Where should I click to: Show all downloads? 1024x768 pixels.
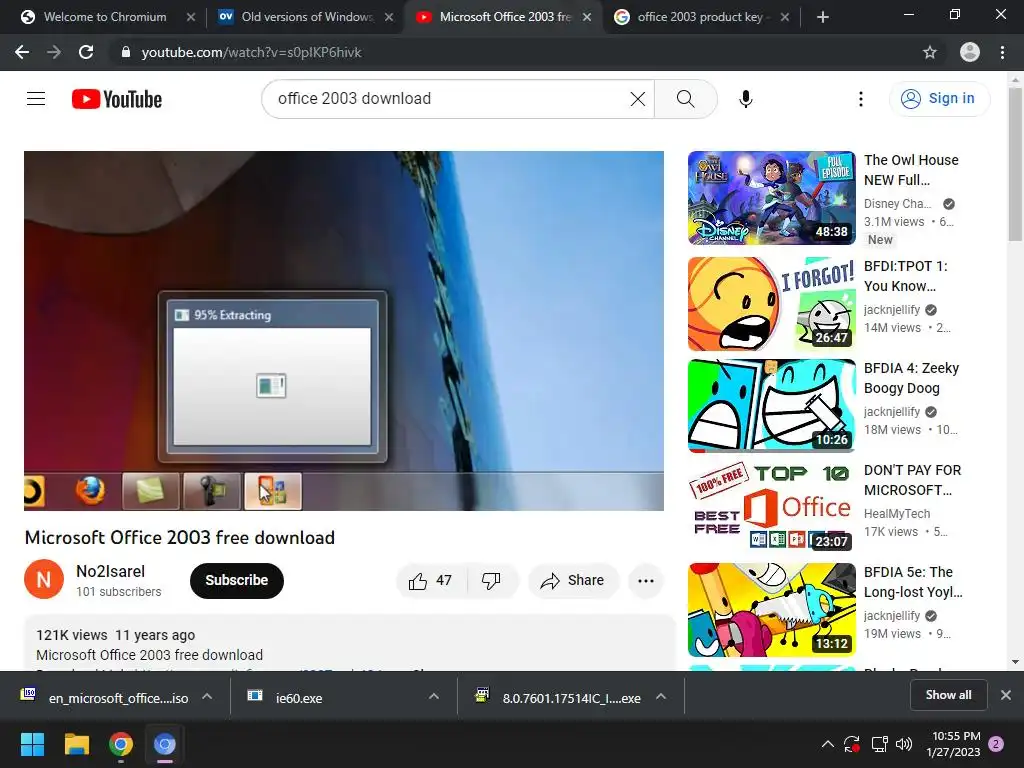[948, 695]
